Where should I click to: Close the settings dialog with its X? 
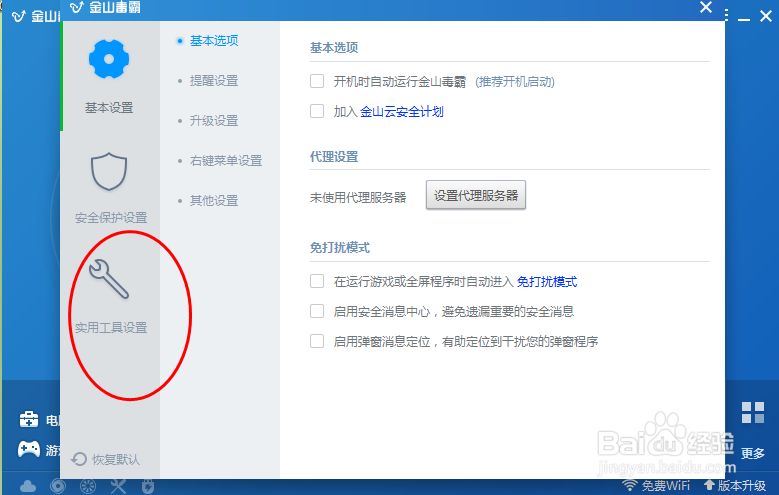[x=705, y=7]
